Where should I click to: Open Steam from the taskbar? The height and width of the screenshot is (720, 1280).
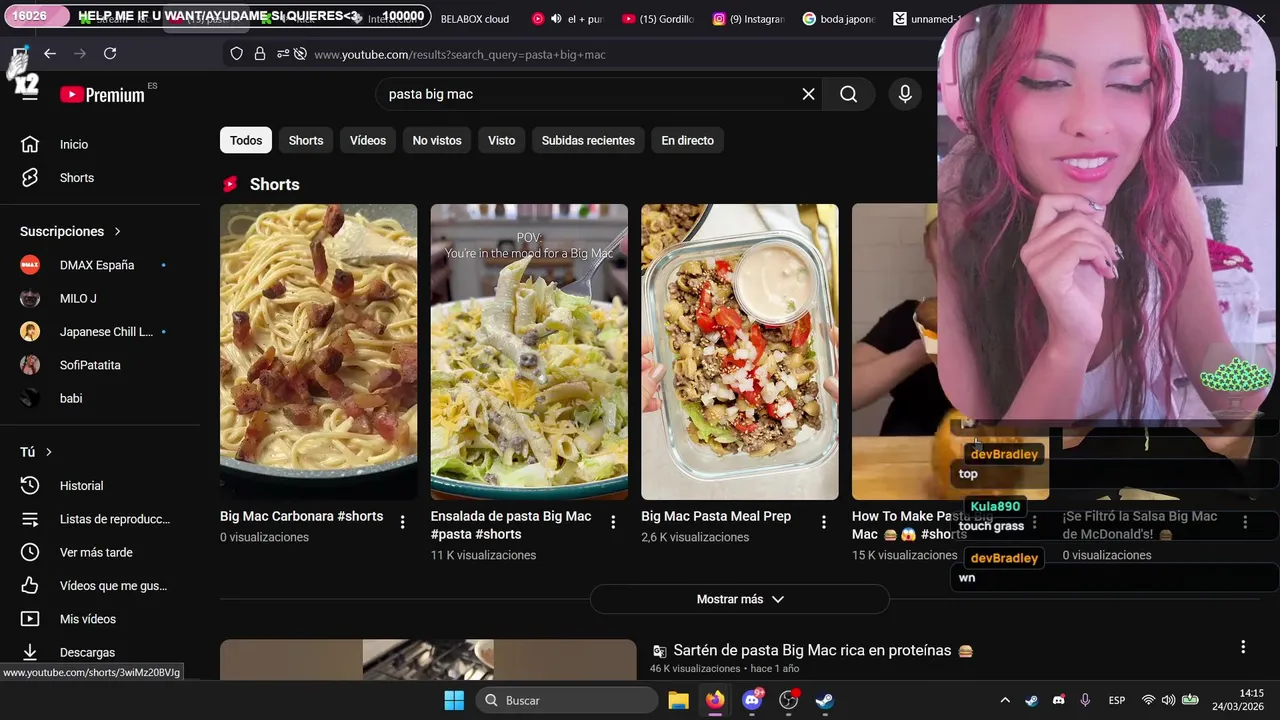click(x=825, y=700)
